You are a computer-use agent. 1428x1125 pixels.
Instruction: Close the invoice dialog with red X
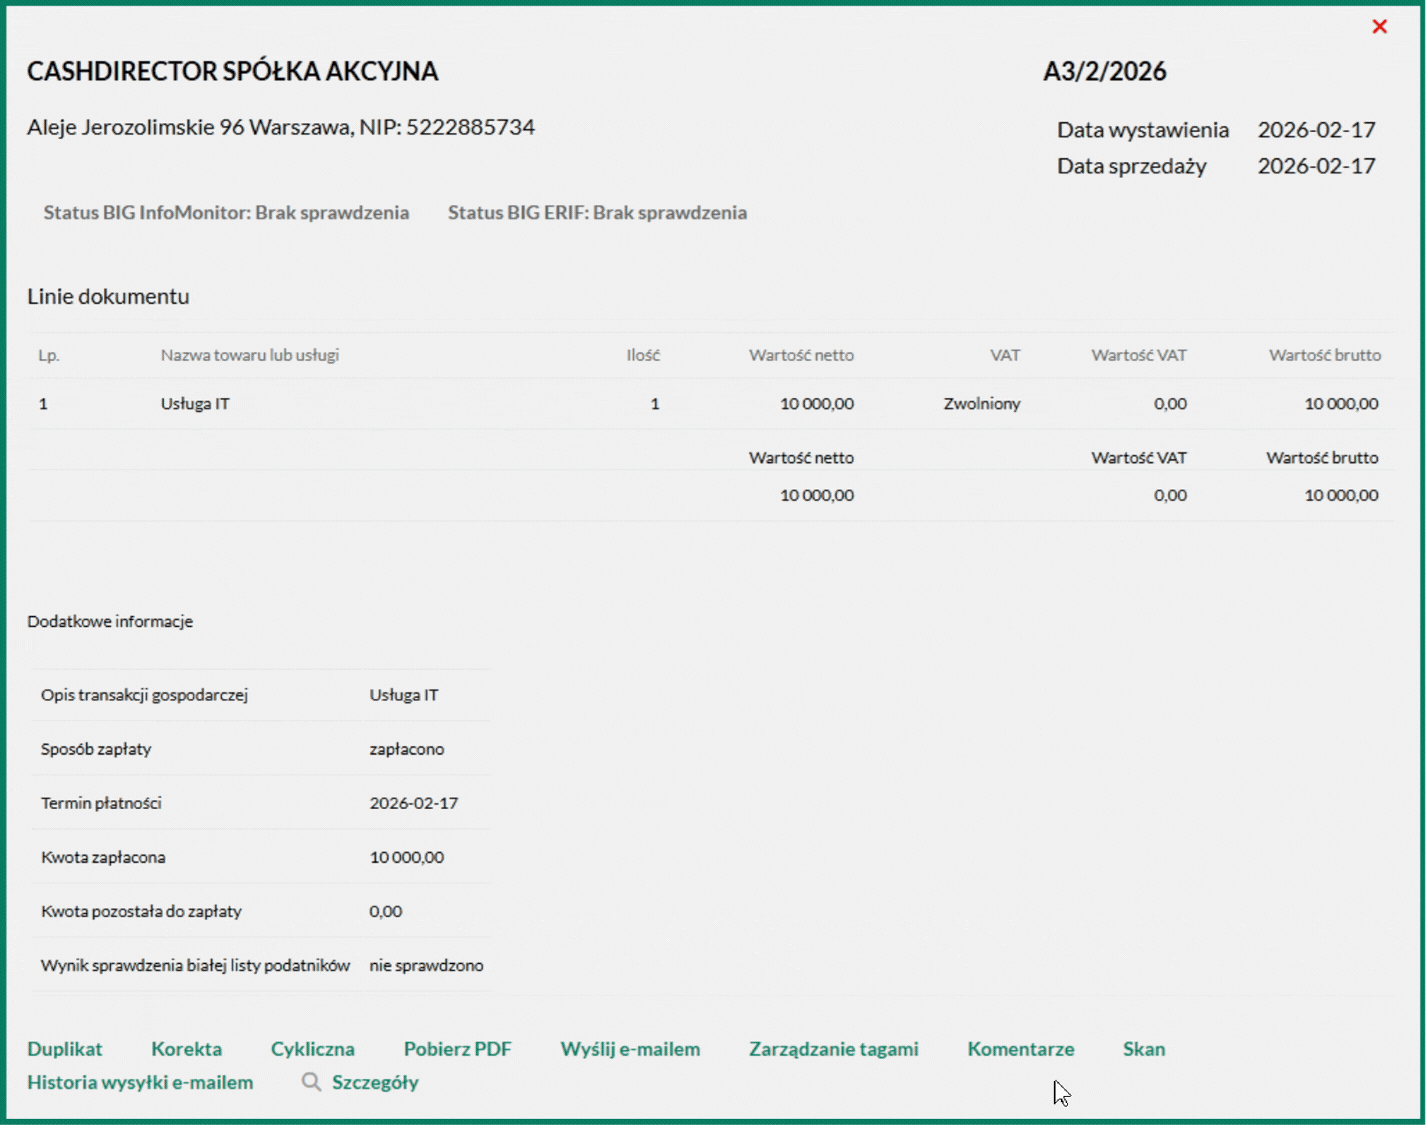[x=1379, y=27]
